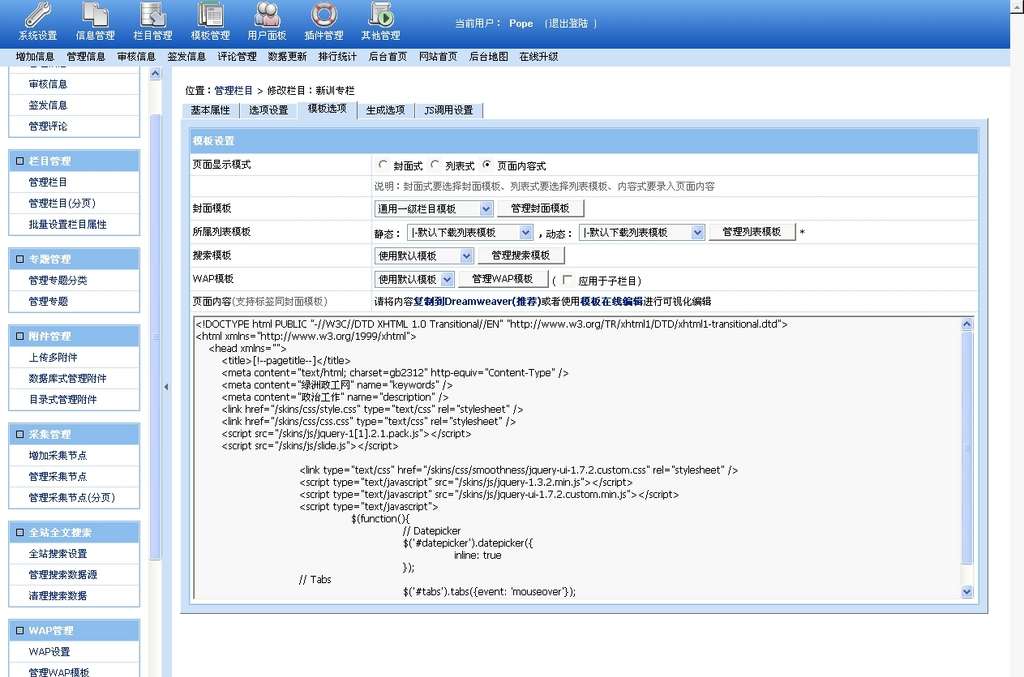
Task: Click the 管理封面模板 button
Action: 540,208
